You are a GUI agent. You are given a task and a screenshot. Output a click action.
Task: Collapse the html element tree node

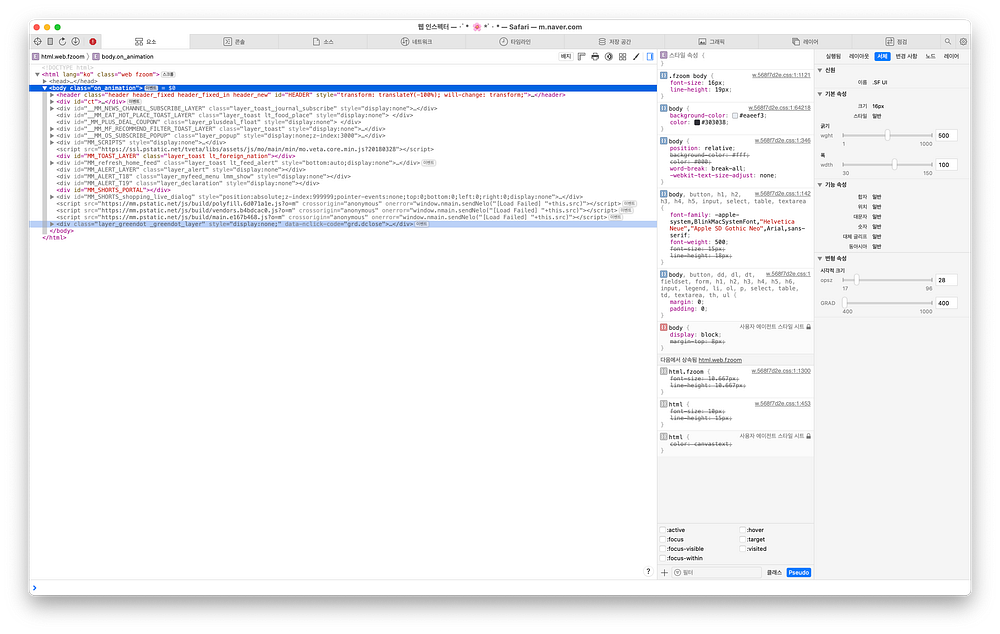pyautogui.click(x=38, y=75)
